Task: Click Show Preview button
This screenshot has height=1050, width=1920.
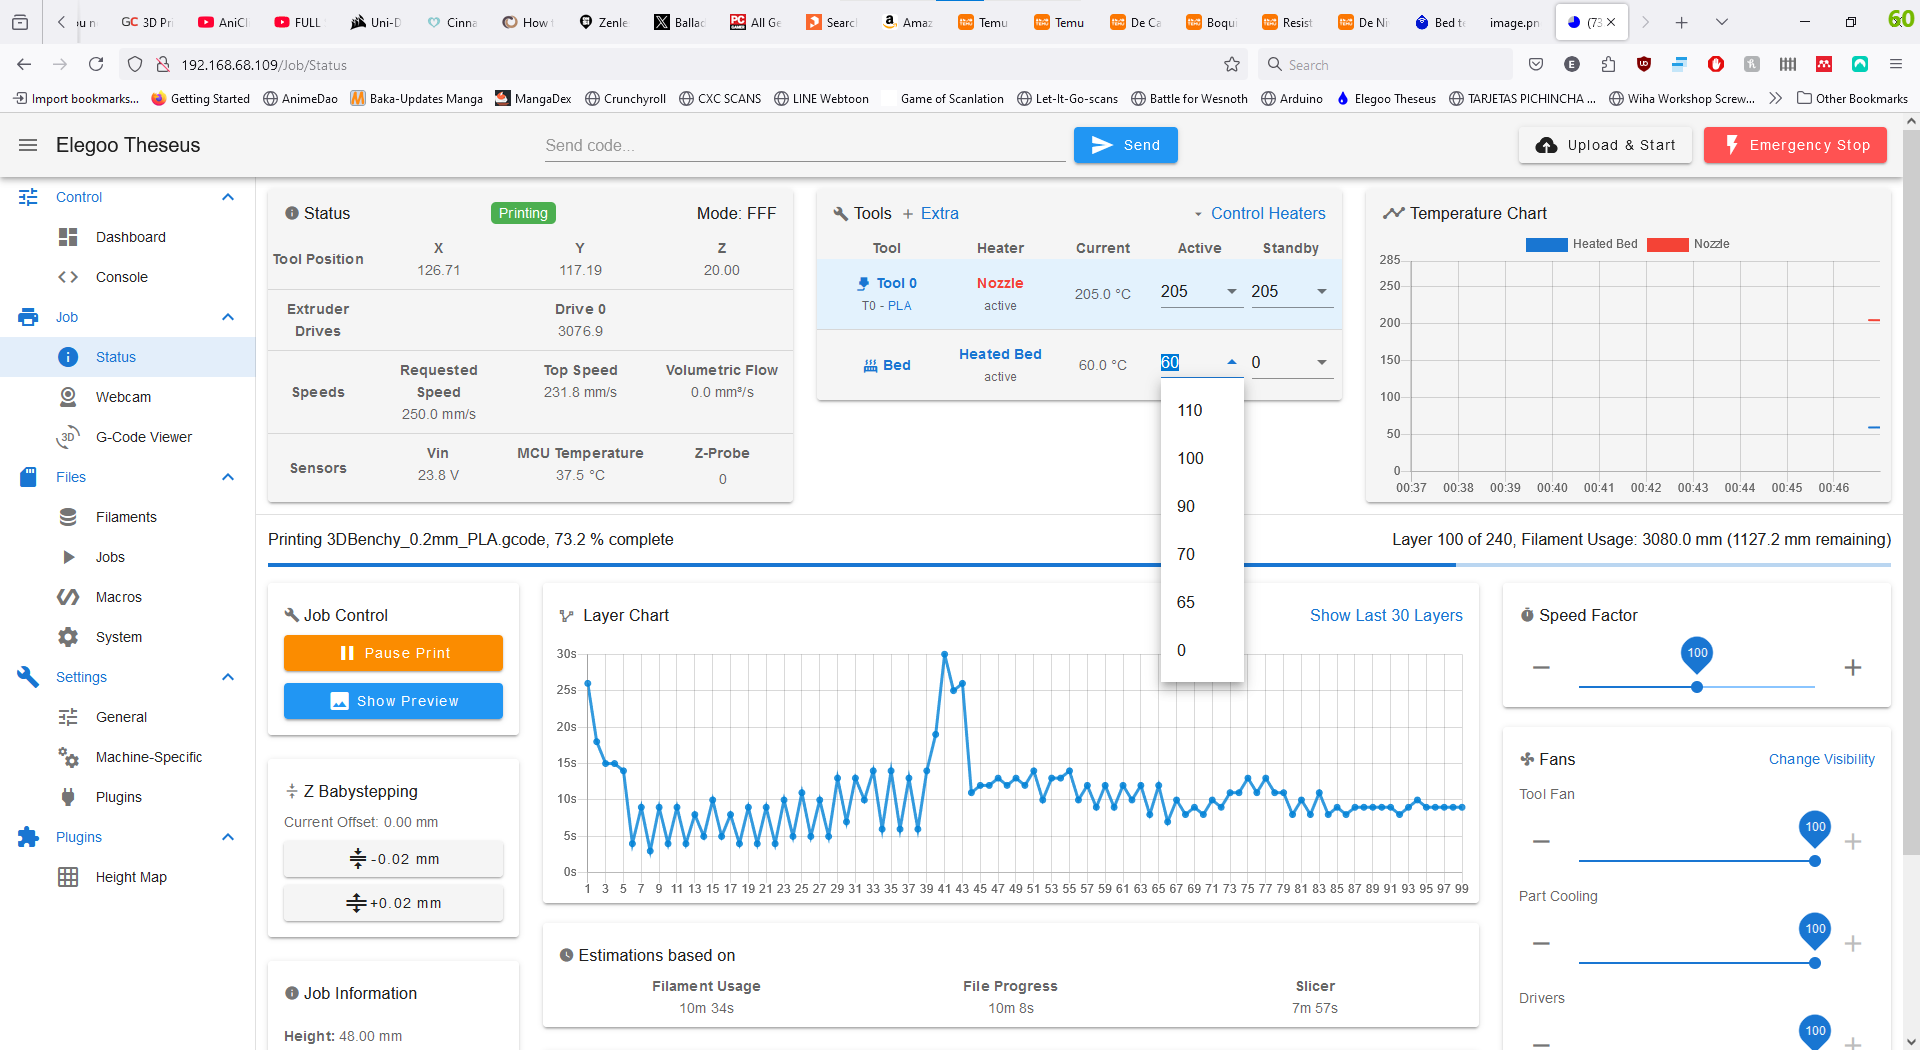Action: 393,701
